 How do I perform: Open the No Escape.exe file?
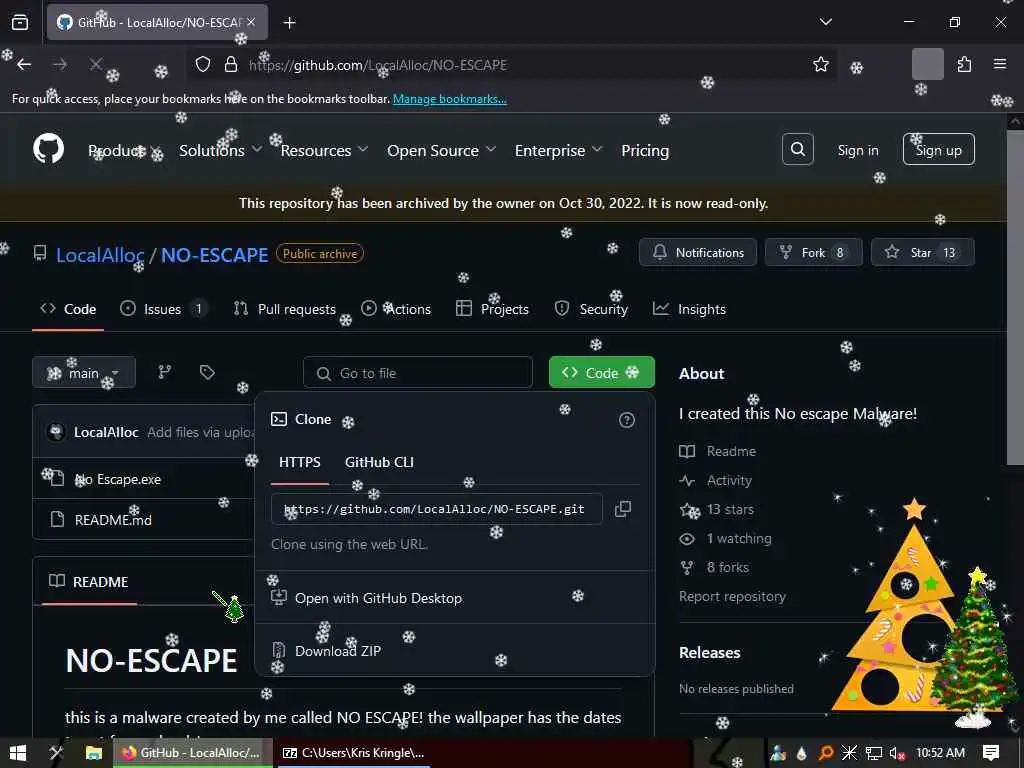pyautogui.click(x=118, y=479)
